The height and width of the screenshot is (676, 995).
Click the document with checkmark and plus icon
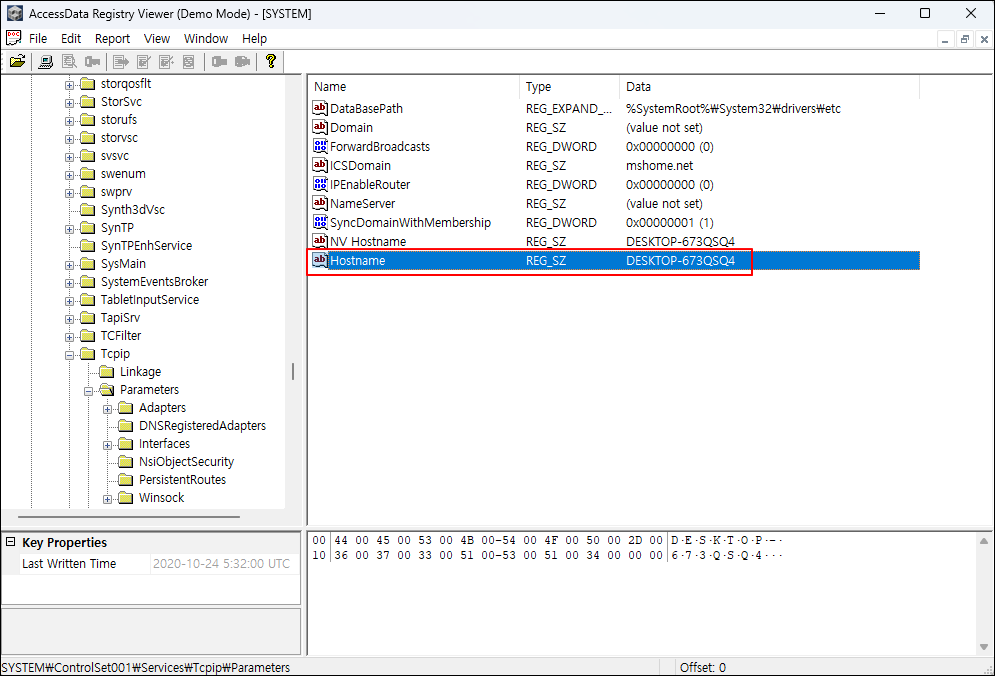click(x=166, y=61)
